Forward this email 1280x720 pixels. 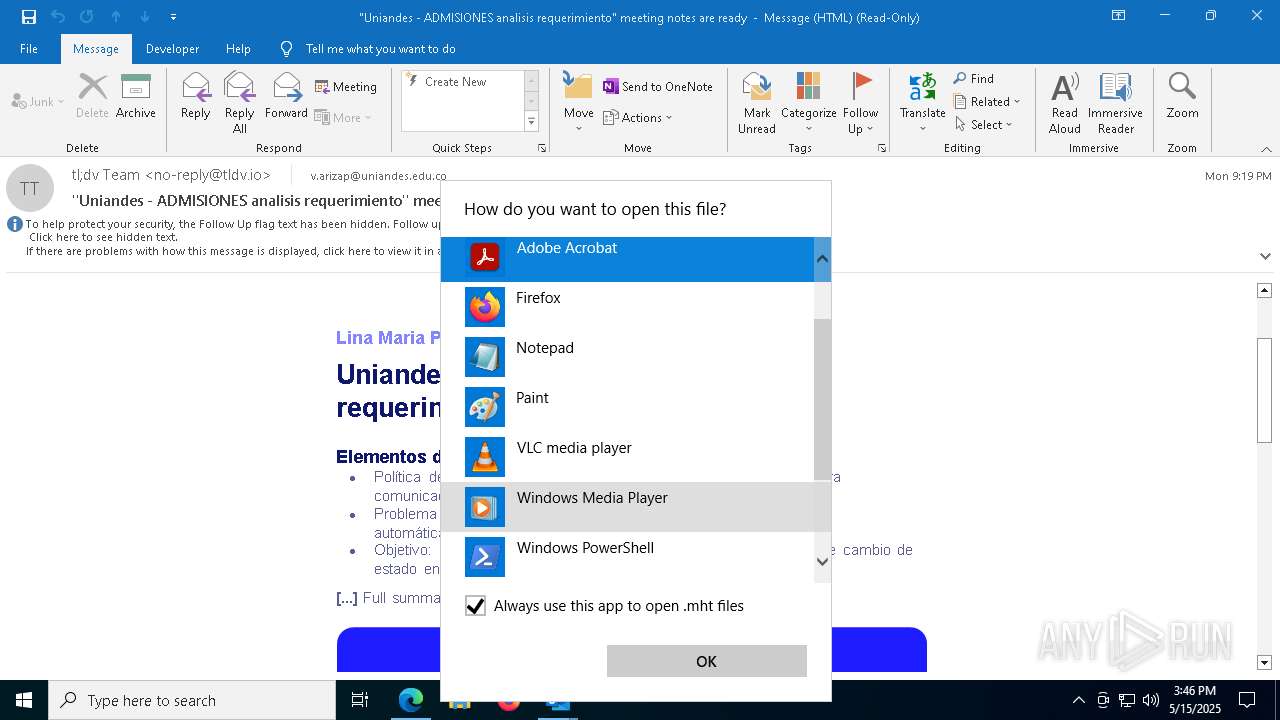(287, 96)
